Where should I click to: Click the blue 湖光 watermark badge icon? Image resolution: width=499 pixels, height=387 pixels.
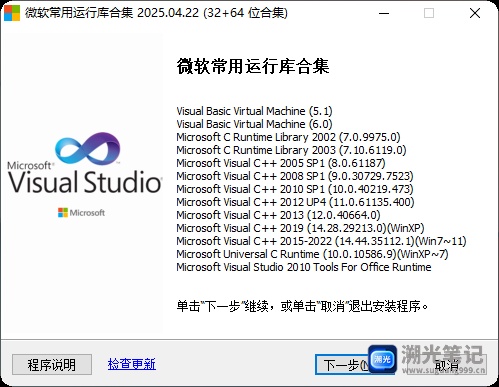[382, 359]
